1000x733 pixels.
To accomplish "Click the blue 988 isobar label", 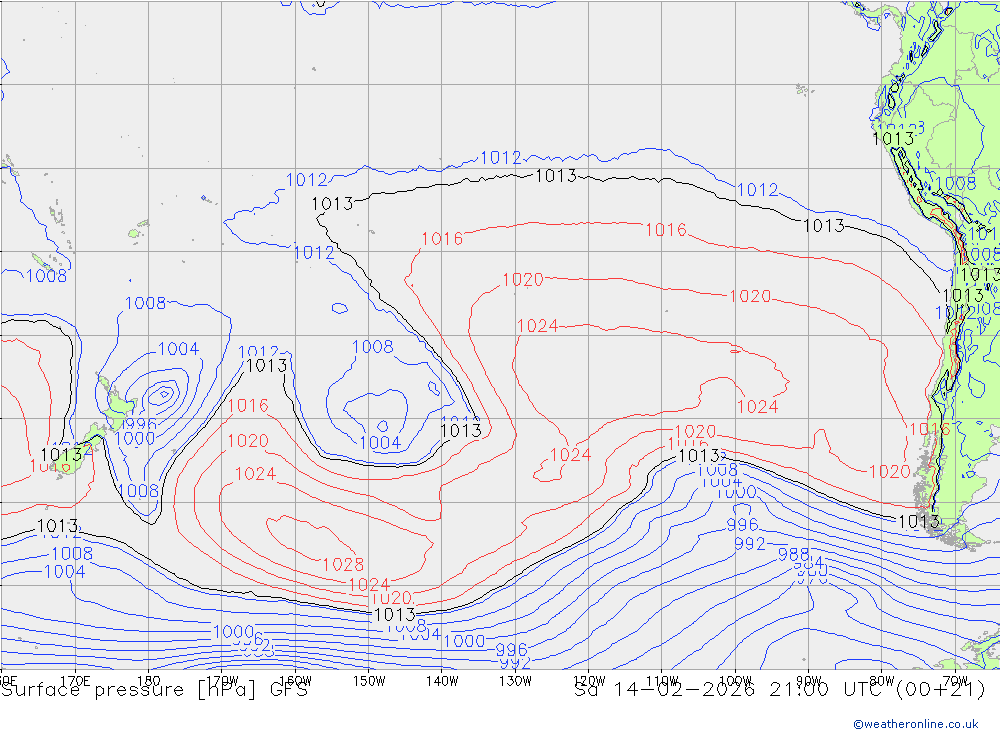I will point(793,554).
